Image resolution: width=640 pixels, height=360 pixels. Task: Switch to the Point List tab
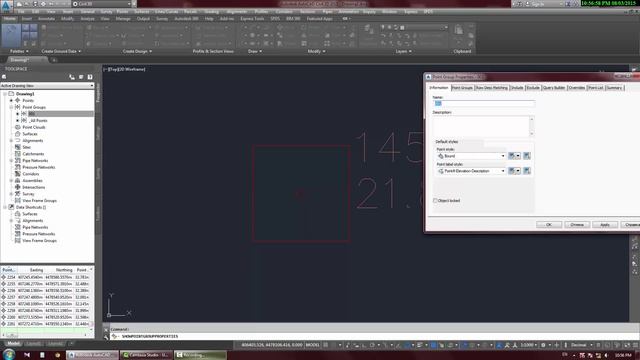click(x=596, y=88)
